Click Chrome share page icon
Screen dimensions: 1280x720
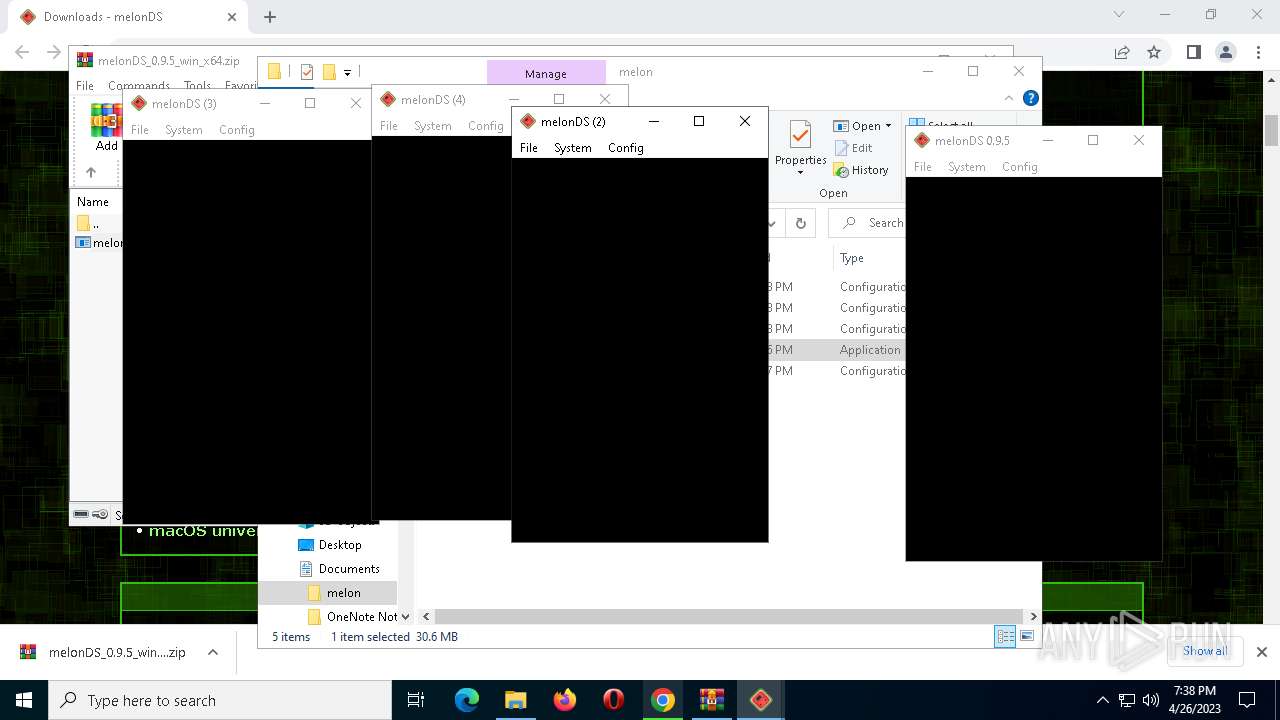click(x=1122, y=52)
